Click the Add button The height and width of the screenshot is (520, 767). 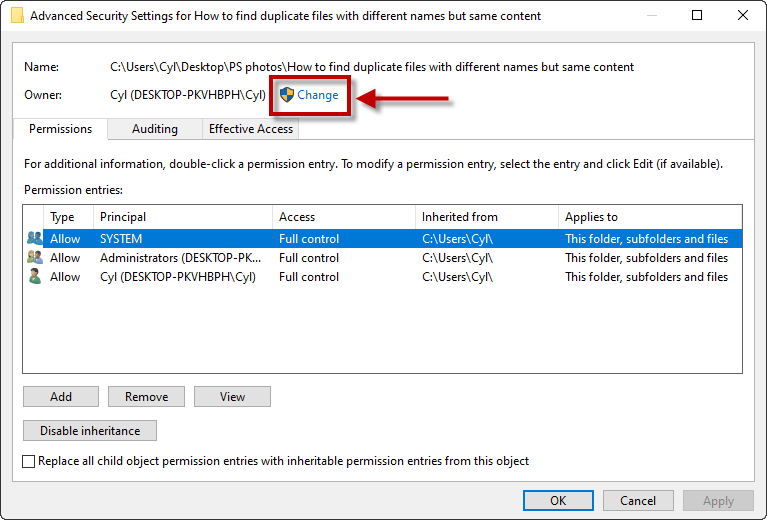(x=61, y=396)
